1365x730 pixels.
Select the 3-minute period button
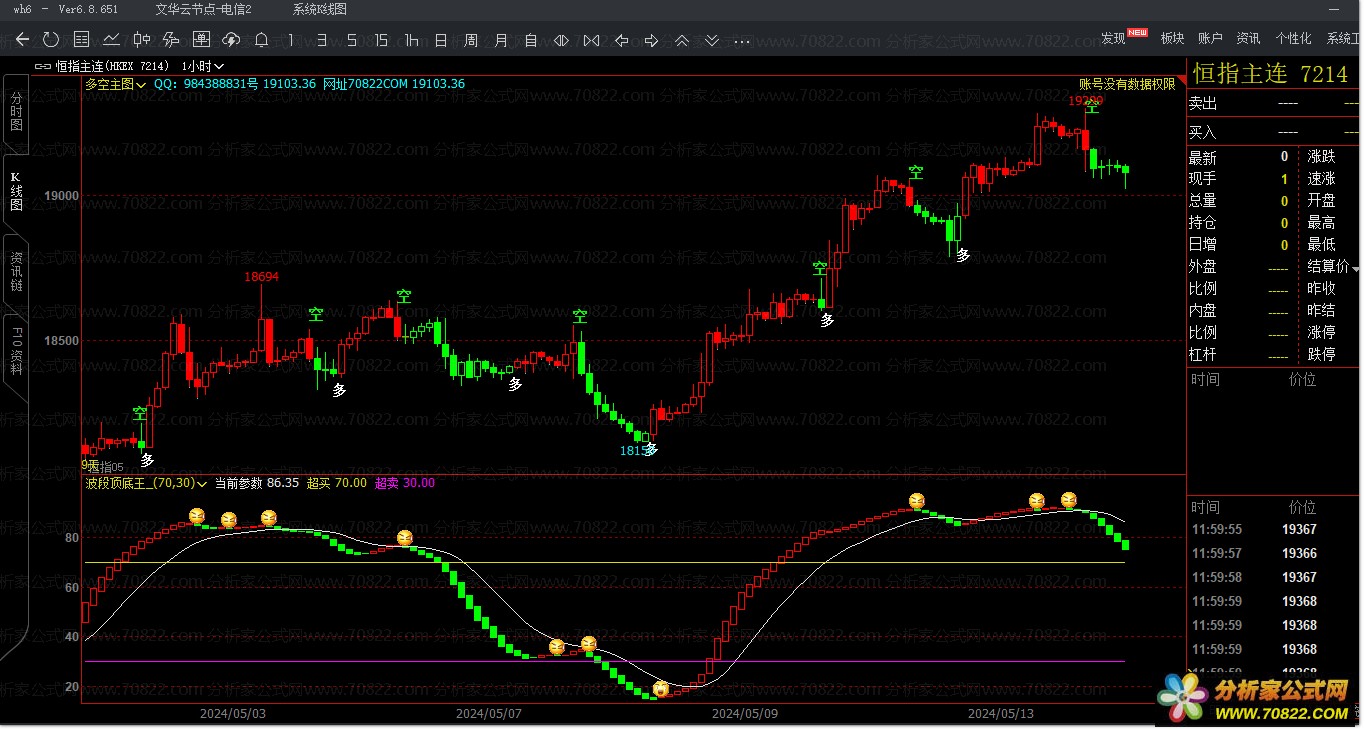click(321, 40)
